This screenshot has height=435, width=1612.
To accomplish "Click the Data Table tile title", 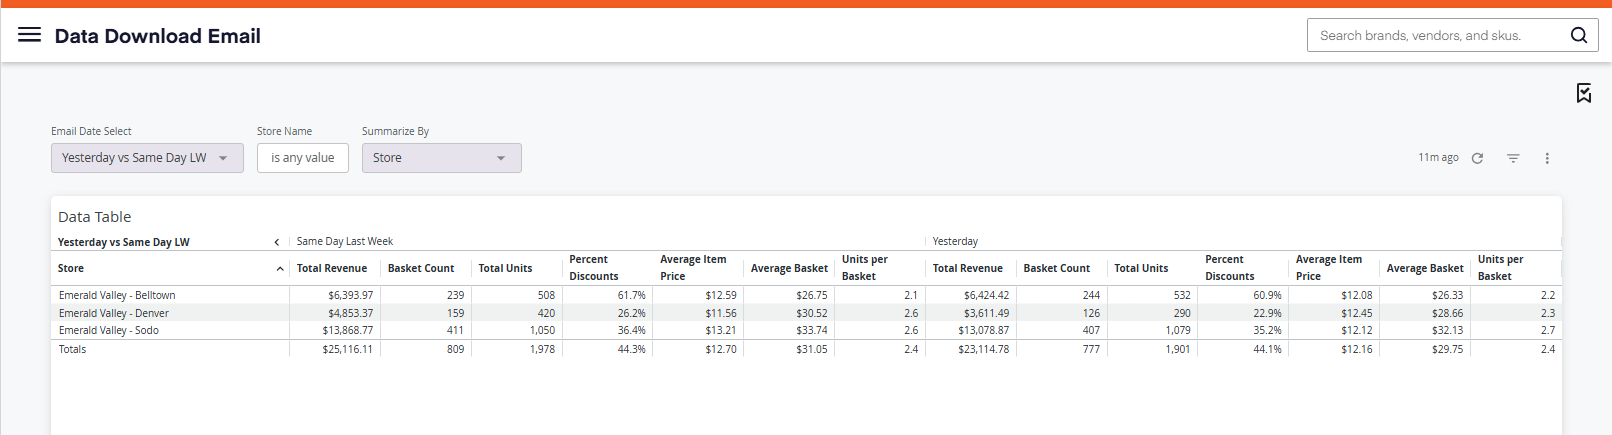I will coord(95,217).
